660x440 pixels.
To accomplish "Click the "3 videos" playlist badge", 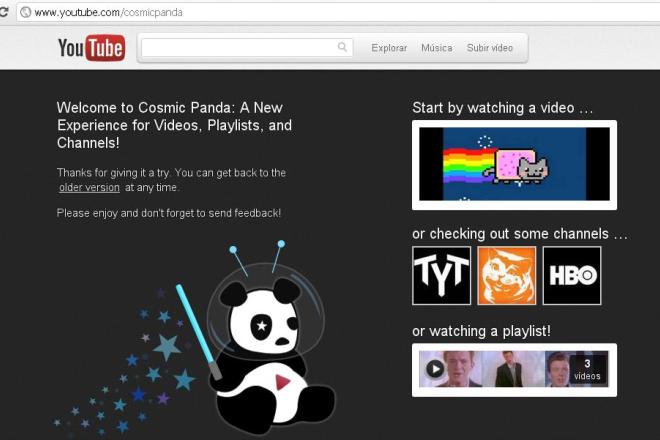I will pyautogui.click(x=588, y=370).
